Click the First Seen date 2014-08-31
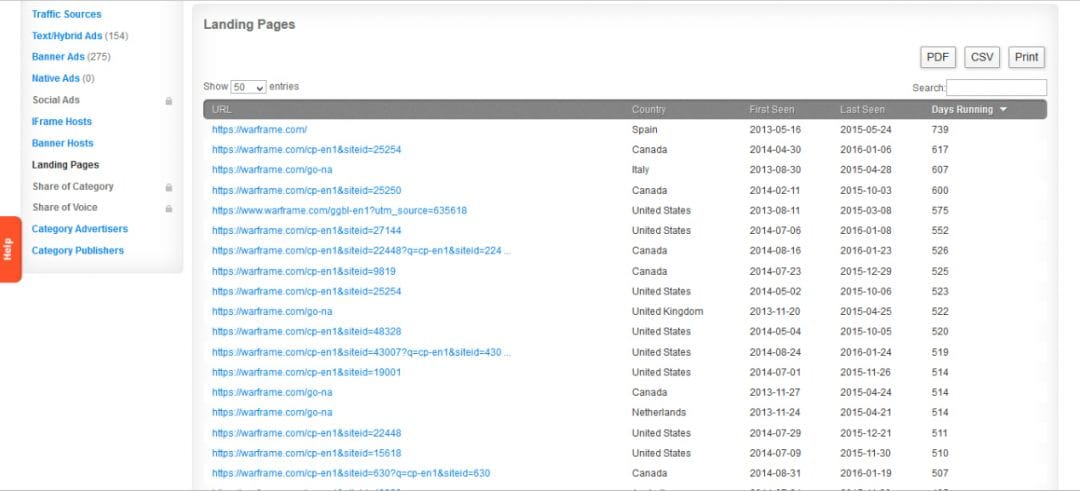This screenshot has height=491, width=1080. [x=775, y=473]
